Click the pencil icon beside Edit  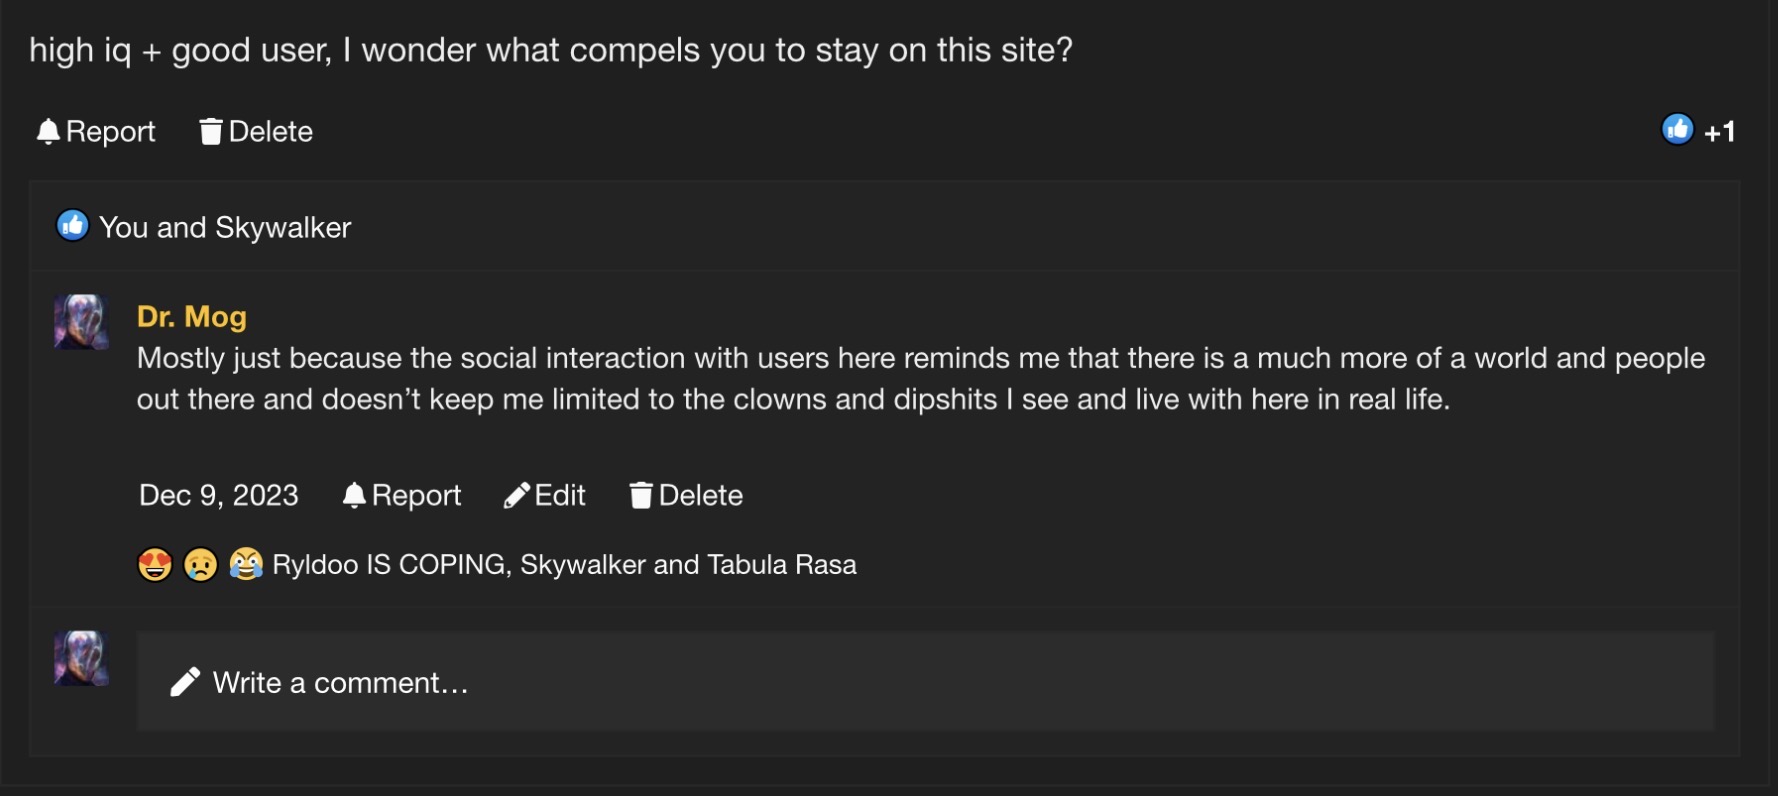(517, 496)
